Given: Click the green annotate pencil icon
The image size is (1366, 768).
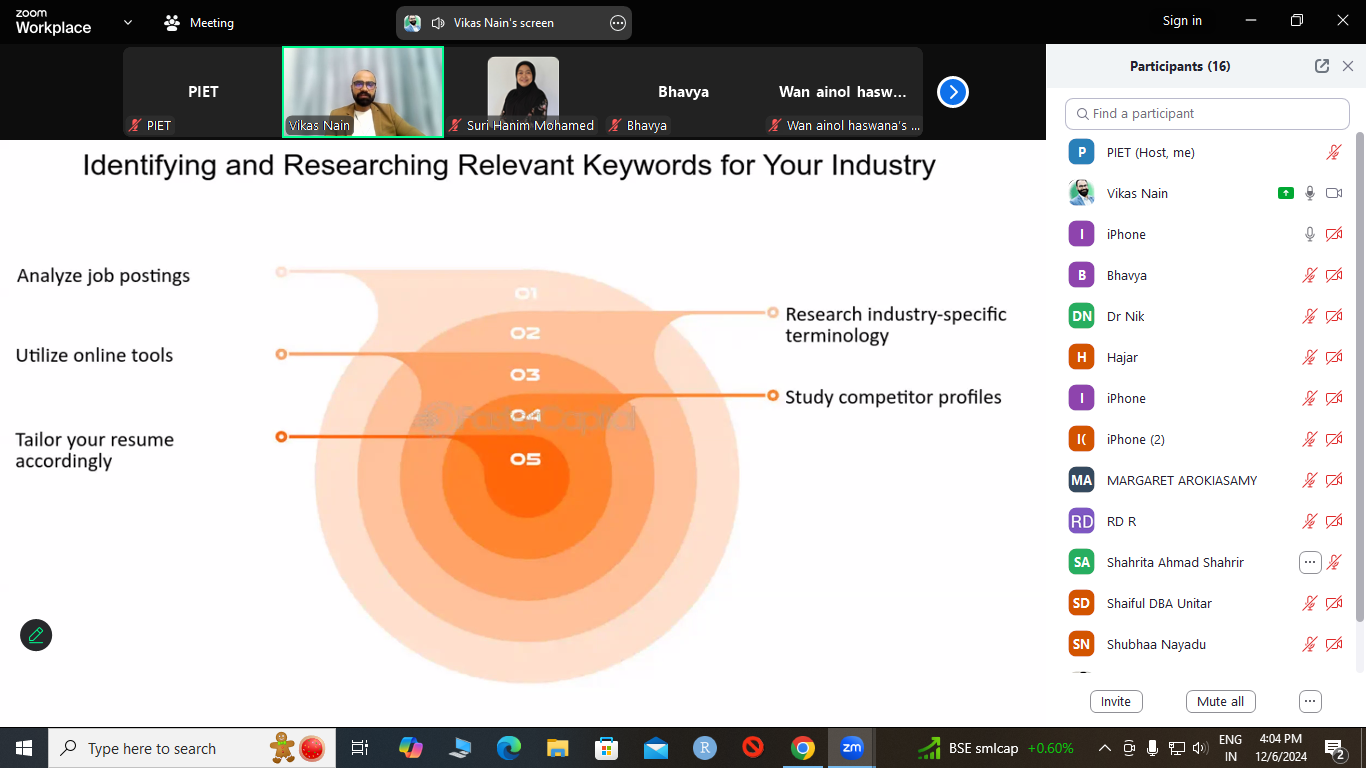Looking at the screenshot, I should click(x=36, y=635).
